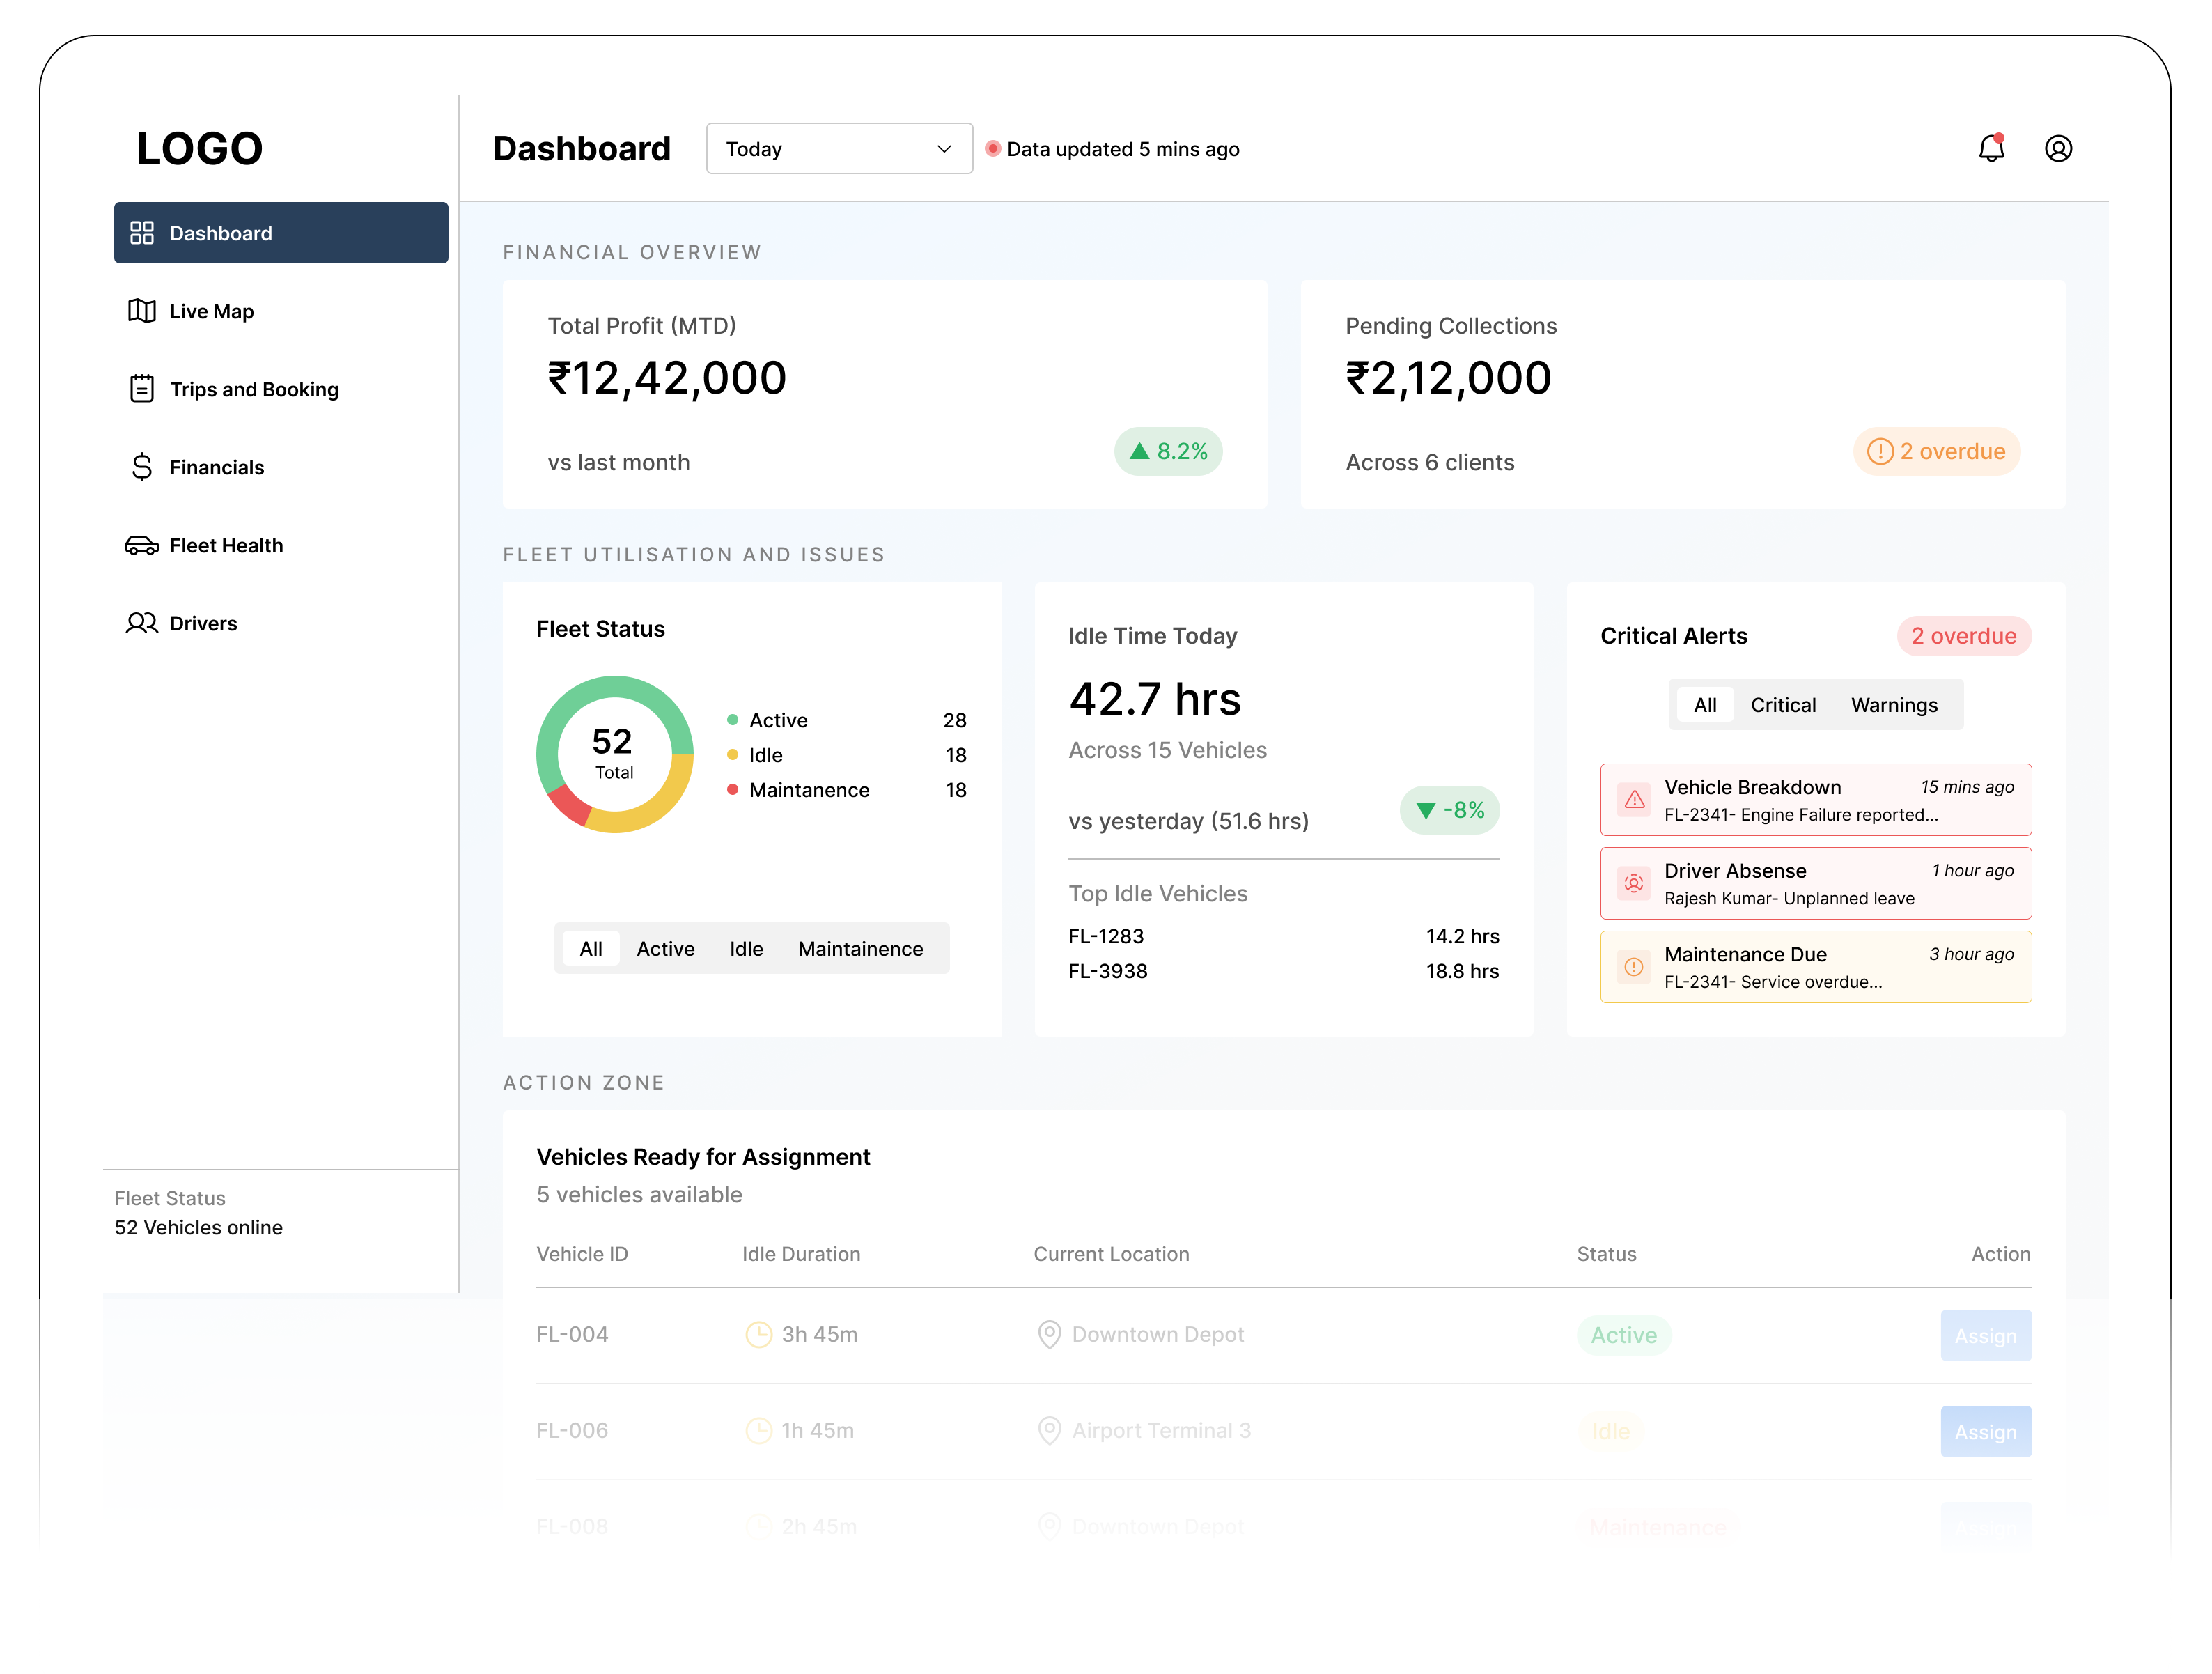The image size is (2212, 1674).
Task: Click the Live Map sidebar icon
Action: pos(142,311)
